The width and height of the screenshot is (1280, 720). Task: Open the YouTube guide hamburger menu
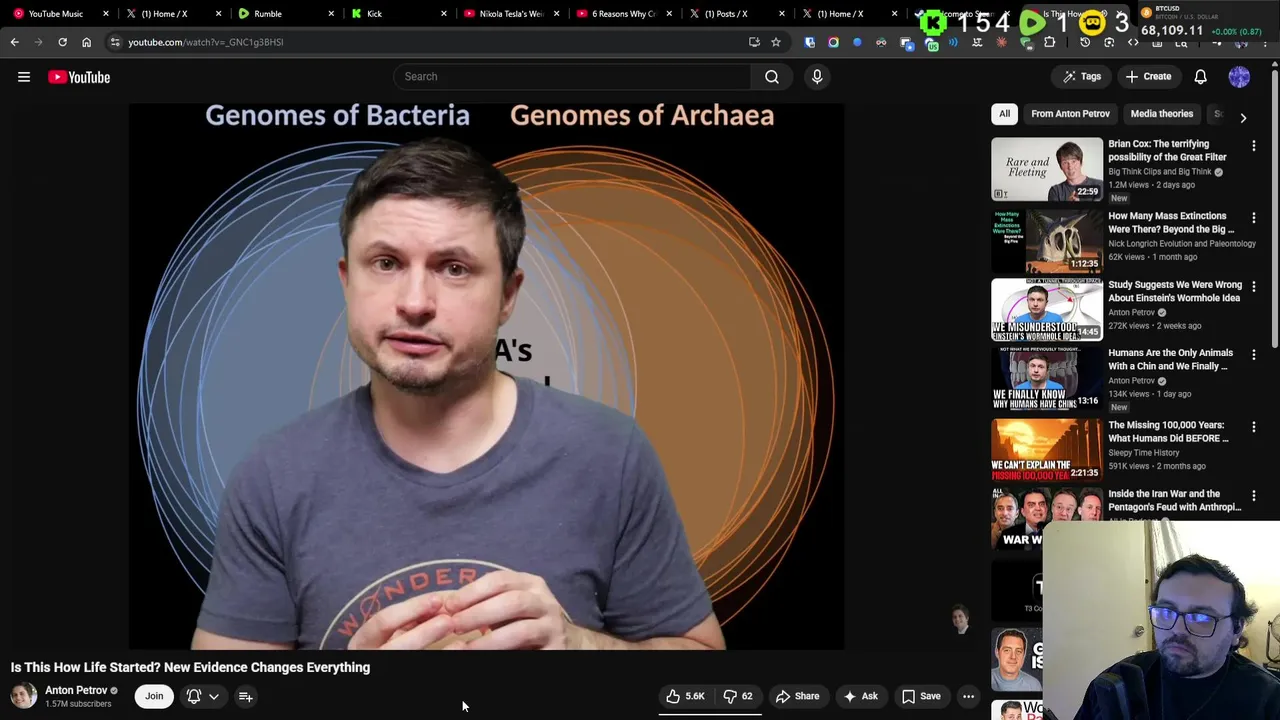24,77
